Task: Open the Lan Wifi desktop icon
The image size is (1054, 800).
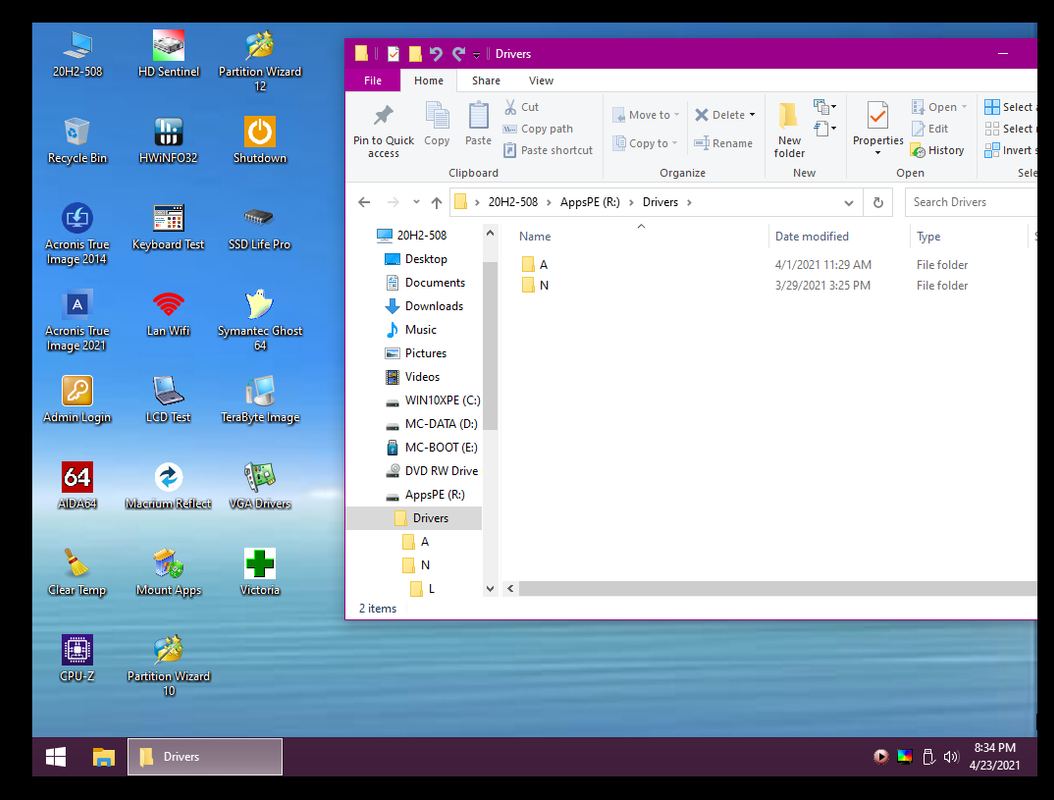Action: 168,313
